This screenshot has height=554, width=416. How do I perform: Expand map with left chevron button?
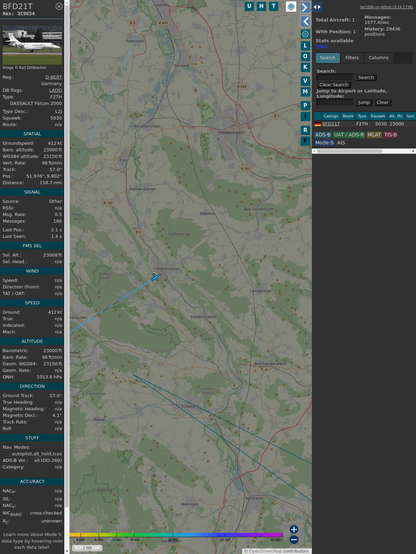point(305,22)
